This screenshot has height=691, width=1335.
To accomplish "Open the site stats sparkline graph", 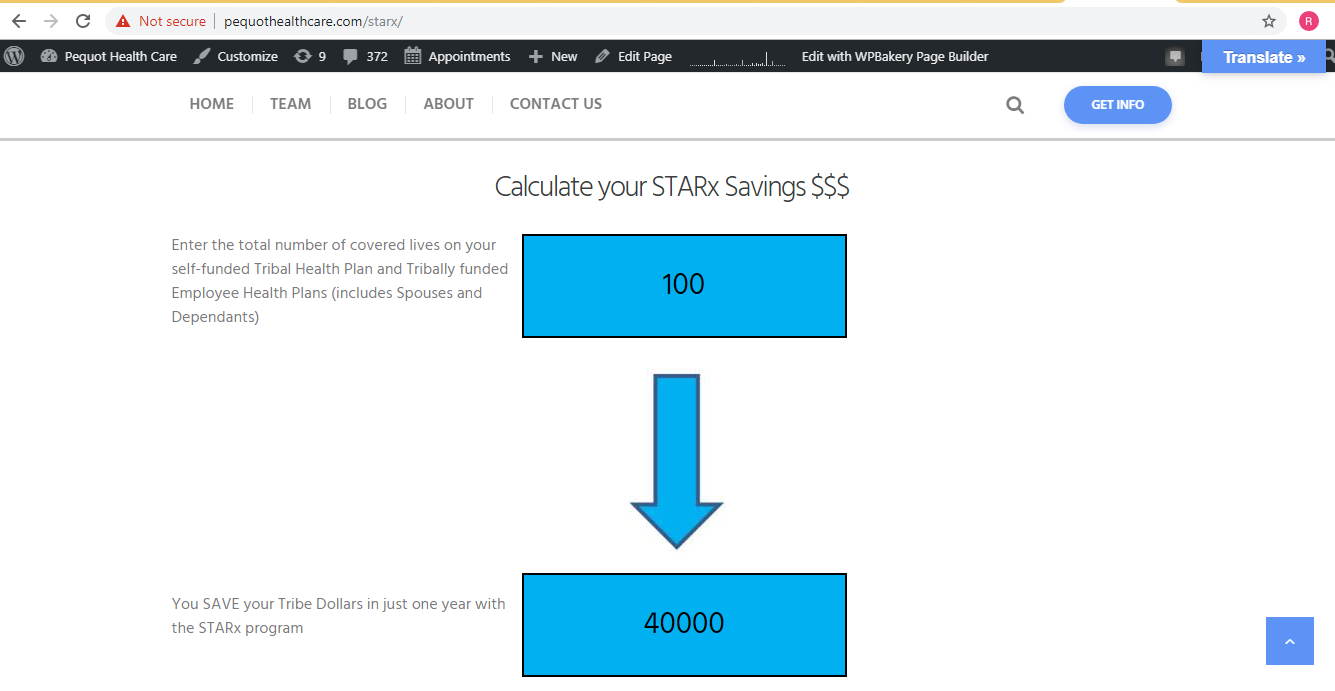I will 737,58.
